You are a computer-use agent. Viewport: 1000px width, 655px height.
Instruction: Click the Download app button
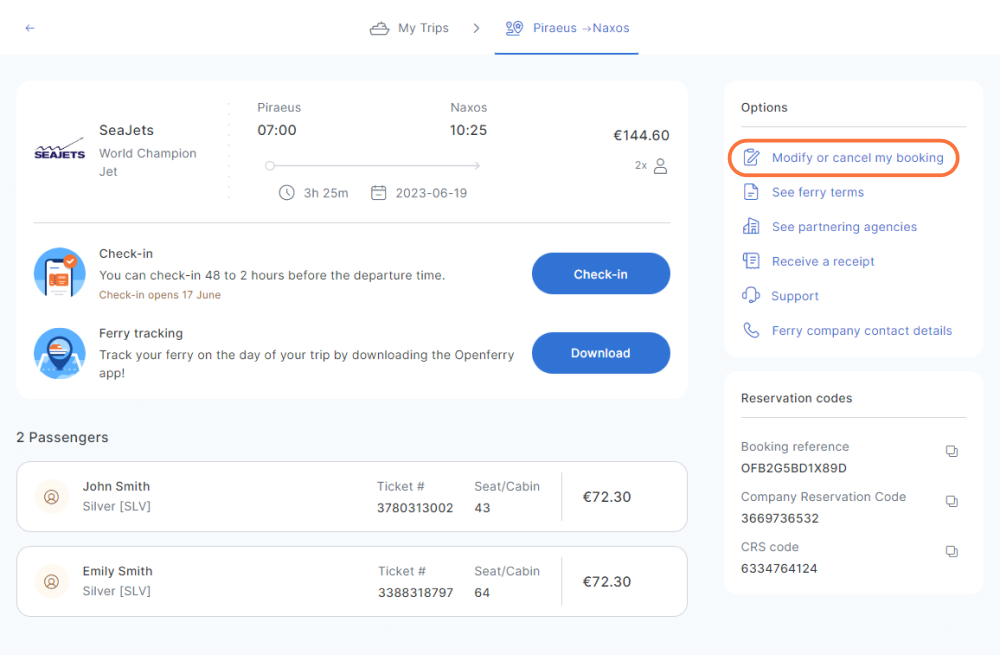point(601,353)
